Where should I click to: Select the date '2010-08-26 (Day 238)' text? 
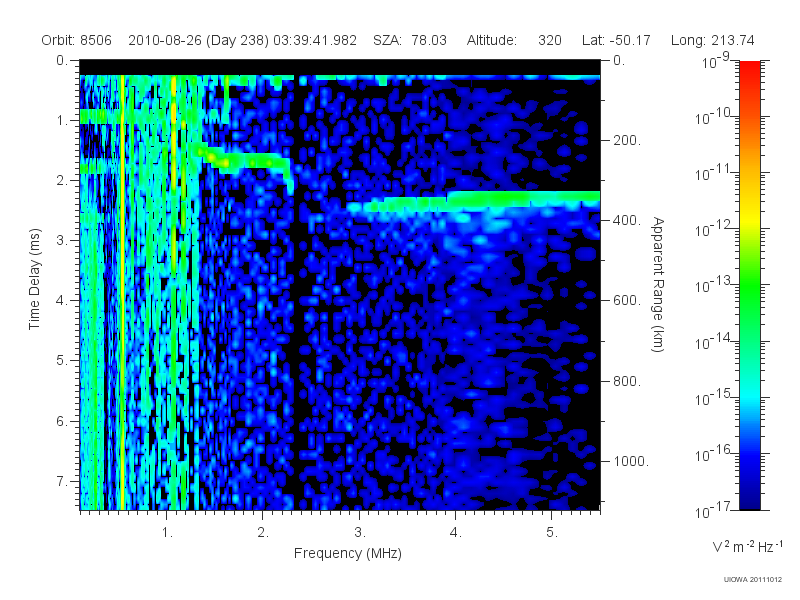point(198,40)
